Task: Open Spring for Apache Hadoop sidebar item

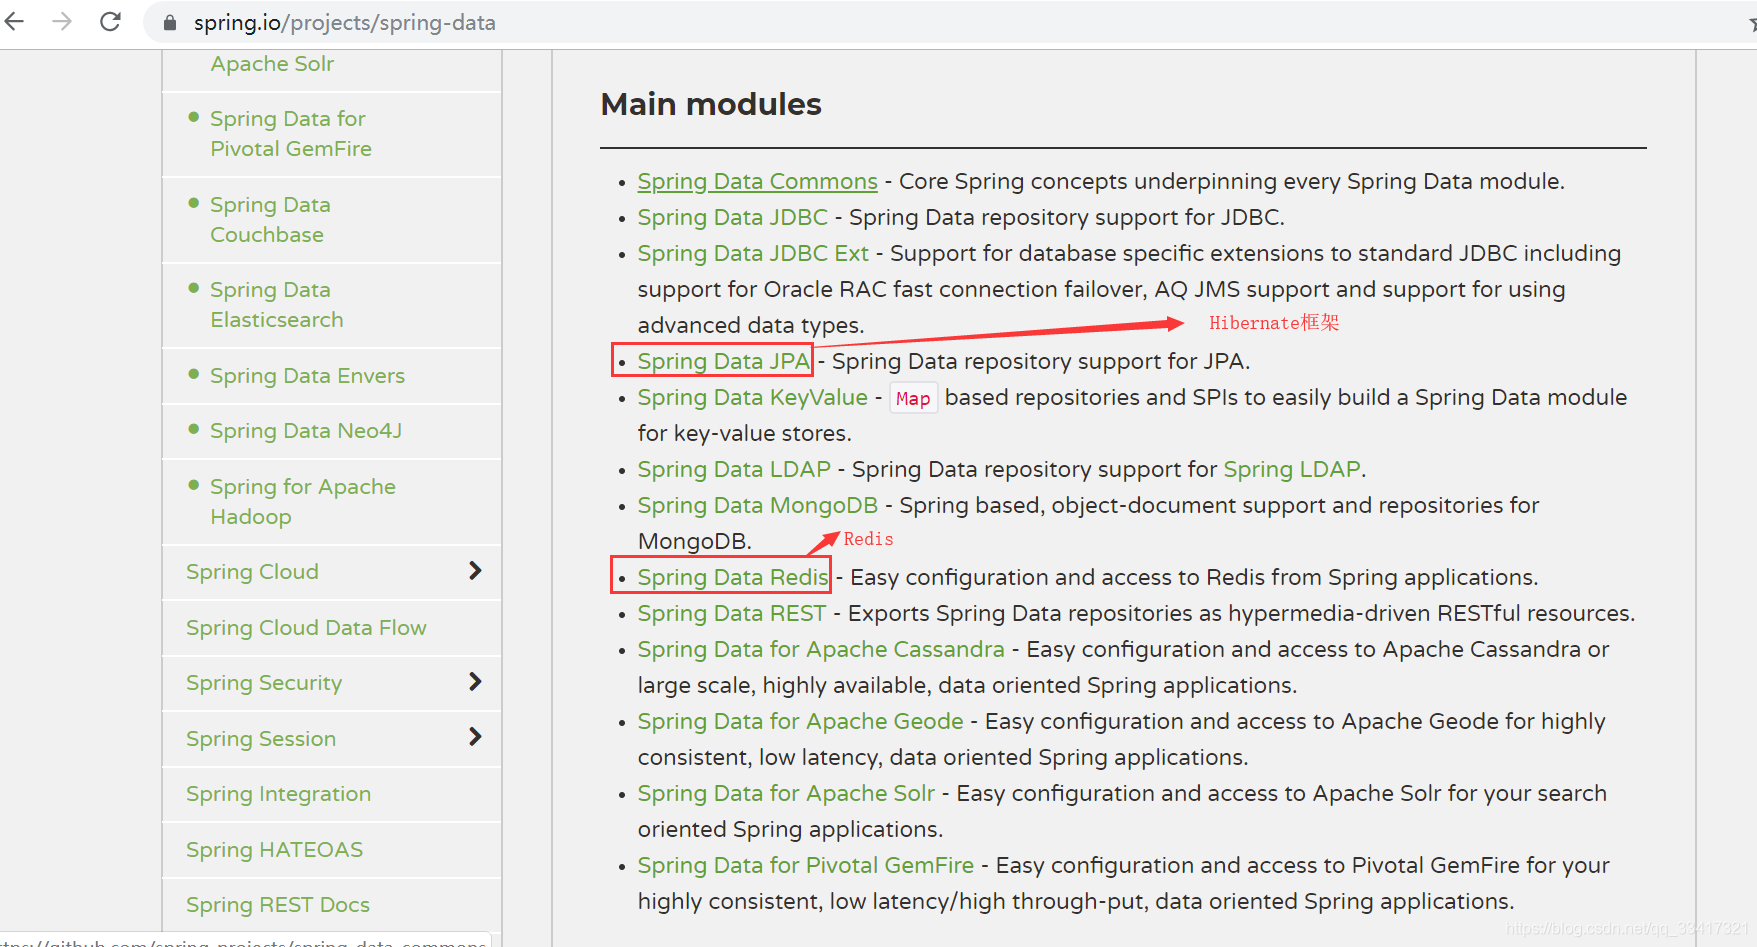Action: (303, 501)
